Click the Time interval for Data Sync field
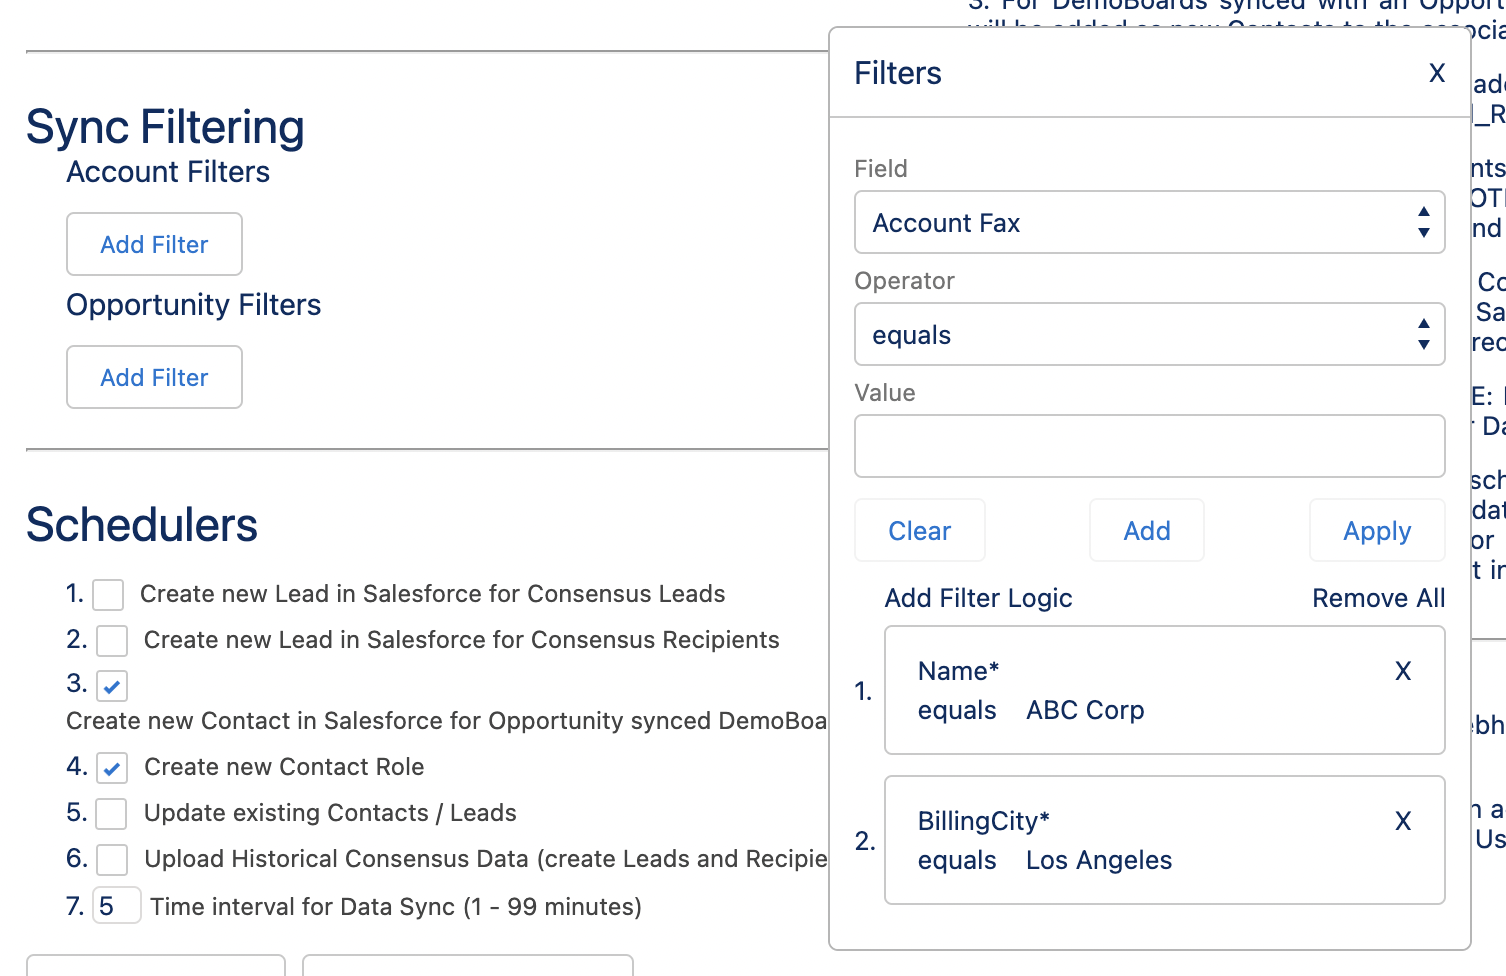1506x976 pixels. pyautogui.click(x=116, y=905)
